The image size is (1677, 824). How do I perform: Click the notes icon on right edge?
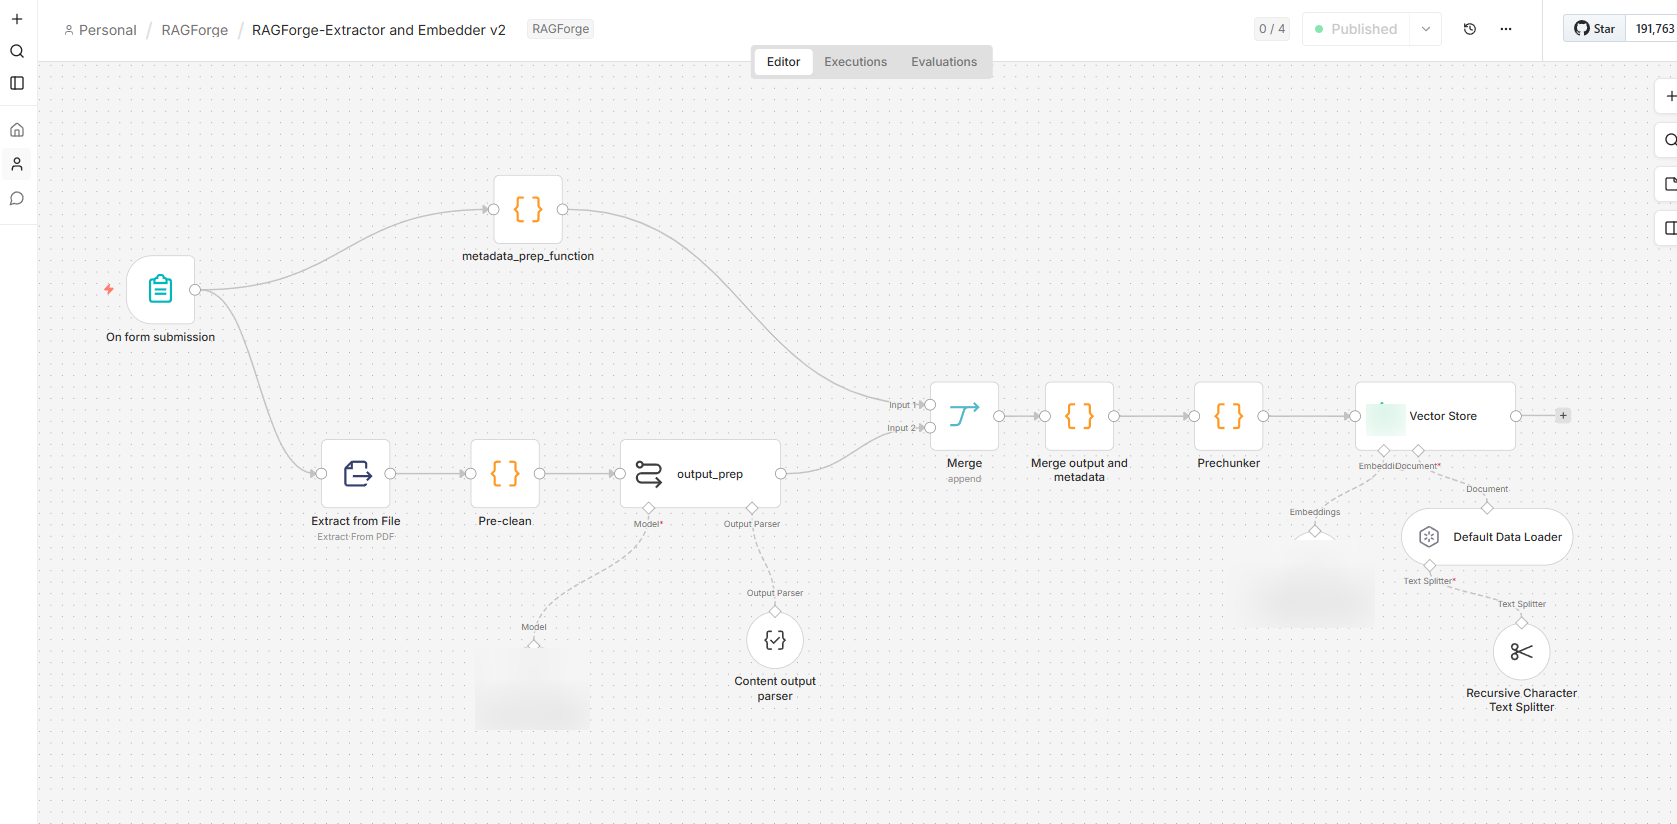pyautogui.click(x=1669, y=184)
